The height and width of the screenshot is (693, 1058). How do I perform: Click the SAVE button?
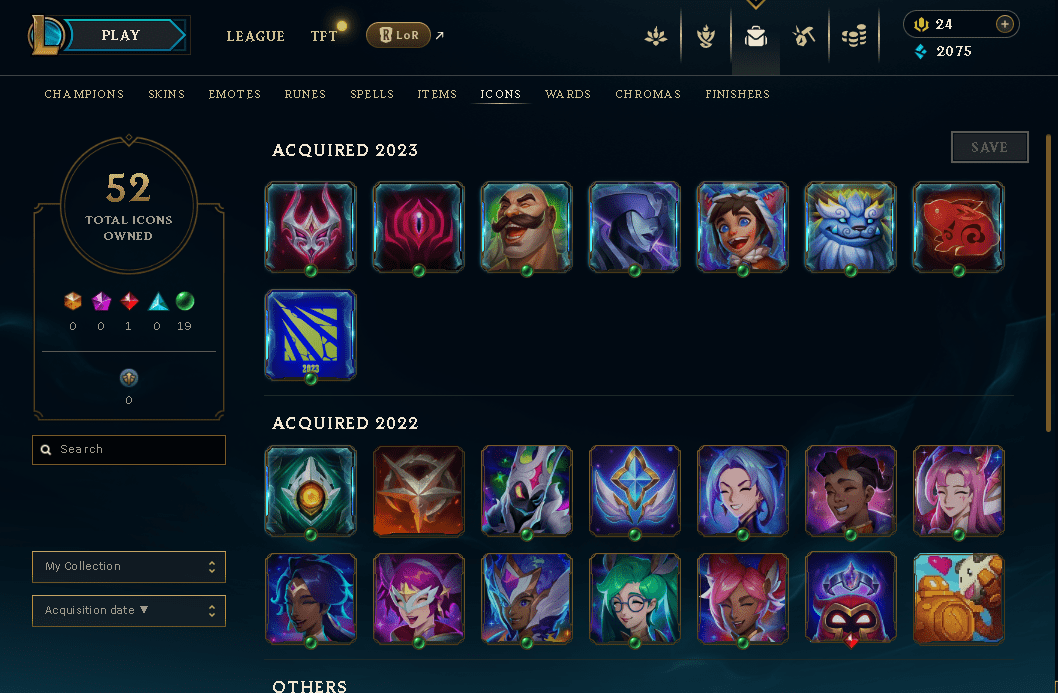(990, 147)
